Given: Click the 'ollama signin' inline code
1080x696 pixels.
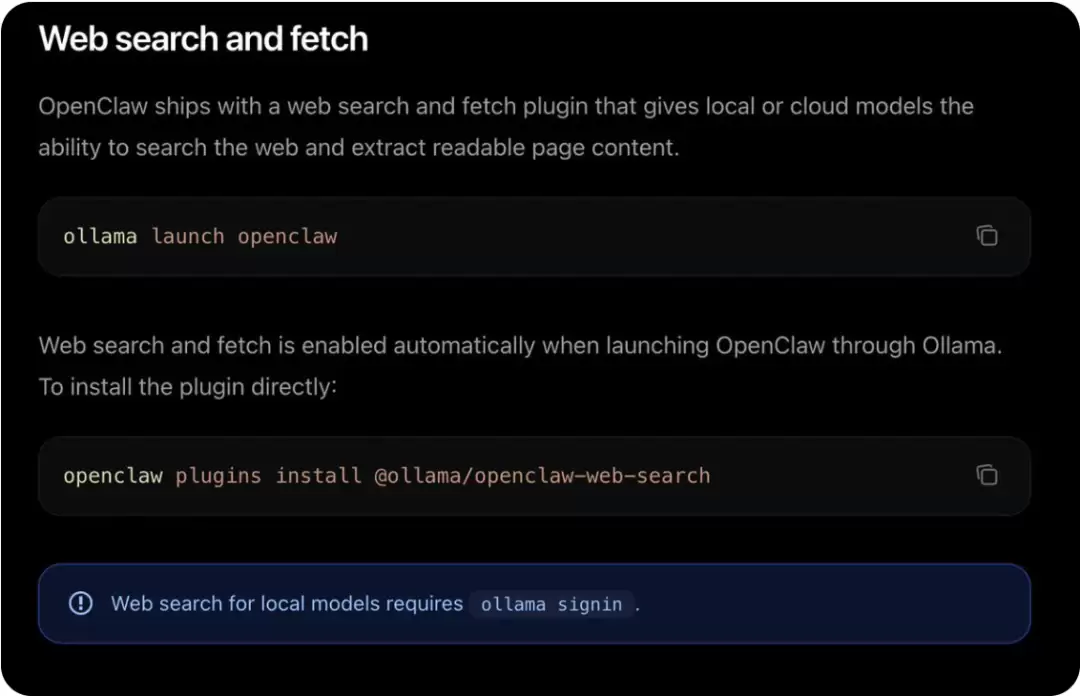Looking at the screenshot, I should click(x=551, y=604).
